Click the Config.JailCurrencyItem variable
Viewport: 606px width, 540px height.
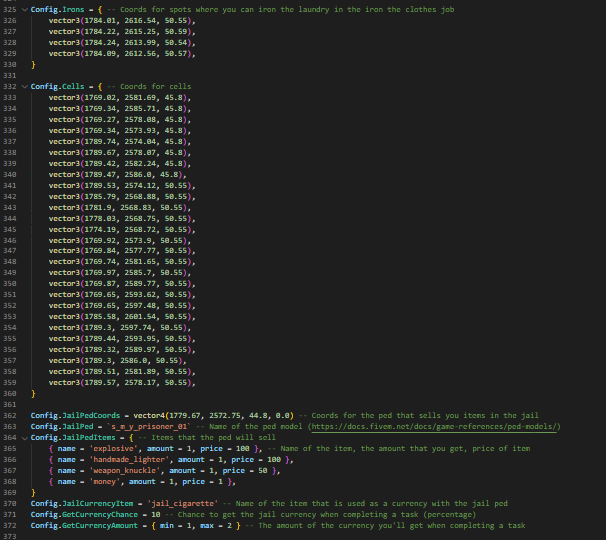82,504
